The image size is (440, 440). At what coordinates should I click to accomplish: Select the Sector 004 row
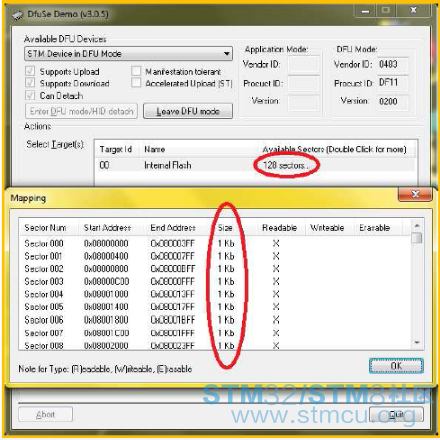click(x=215, y=294)
